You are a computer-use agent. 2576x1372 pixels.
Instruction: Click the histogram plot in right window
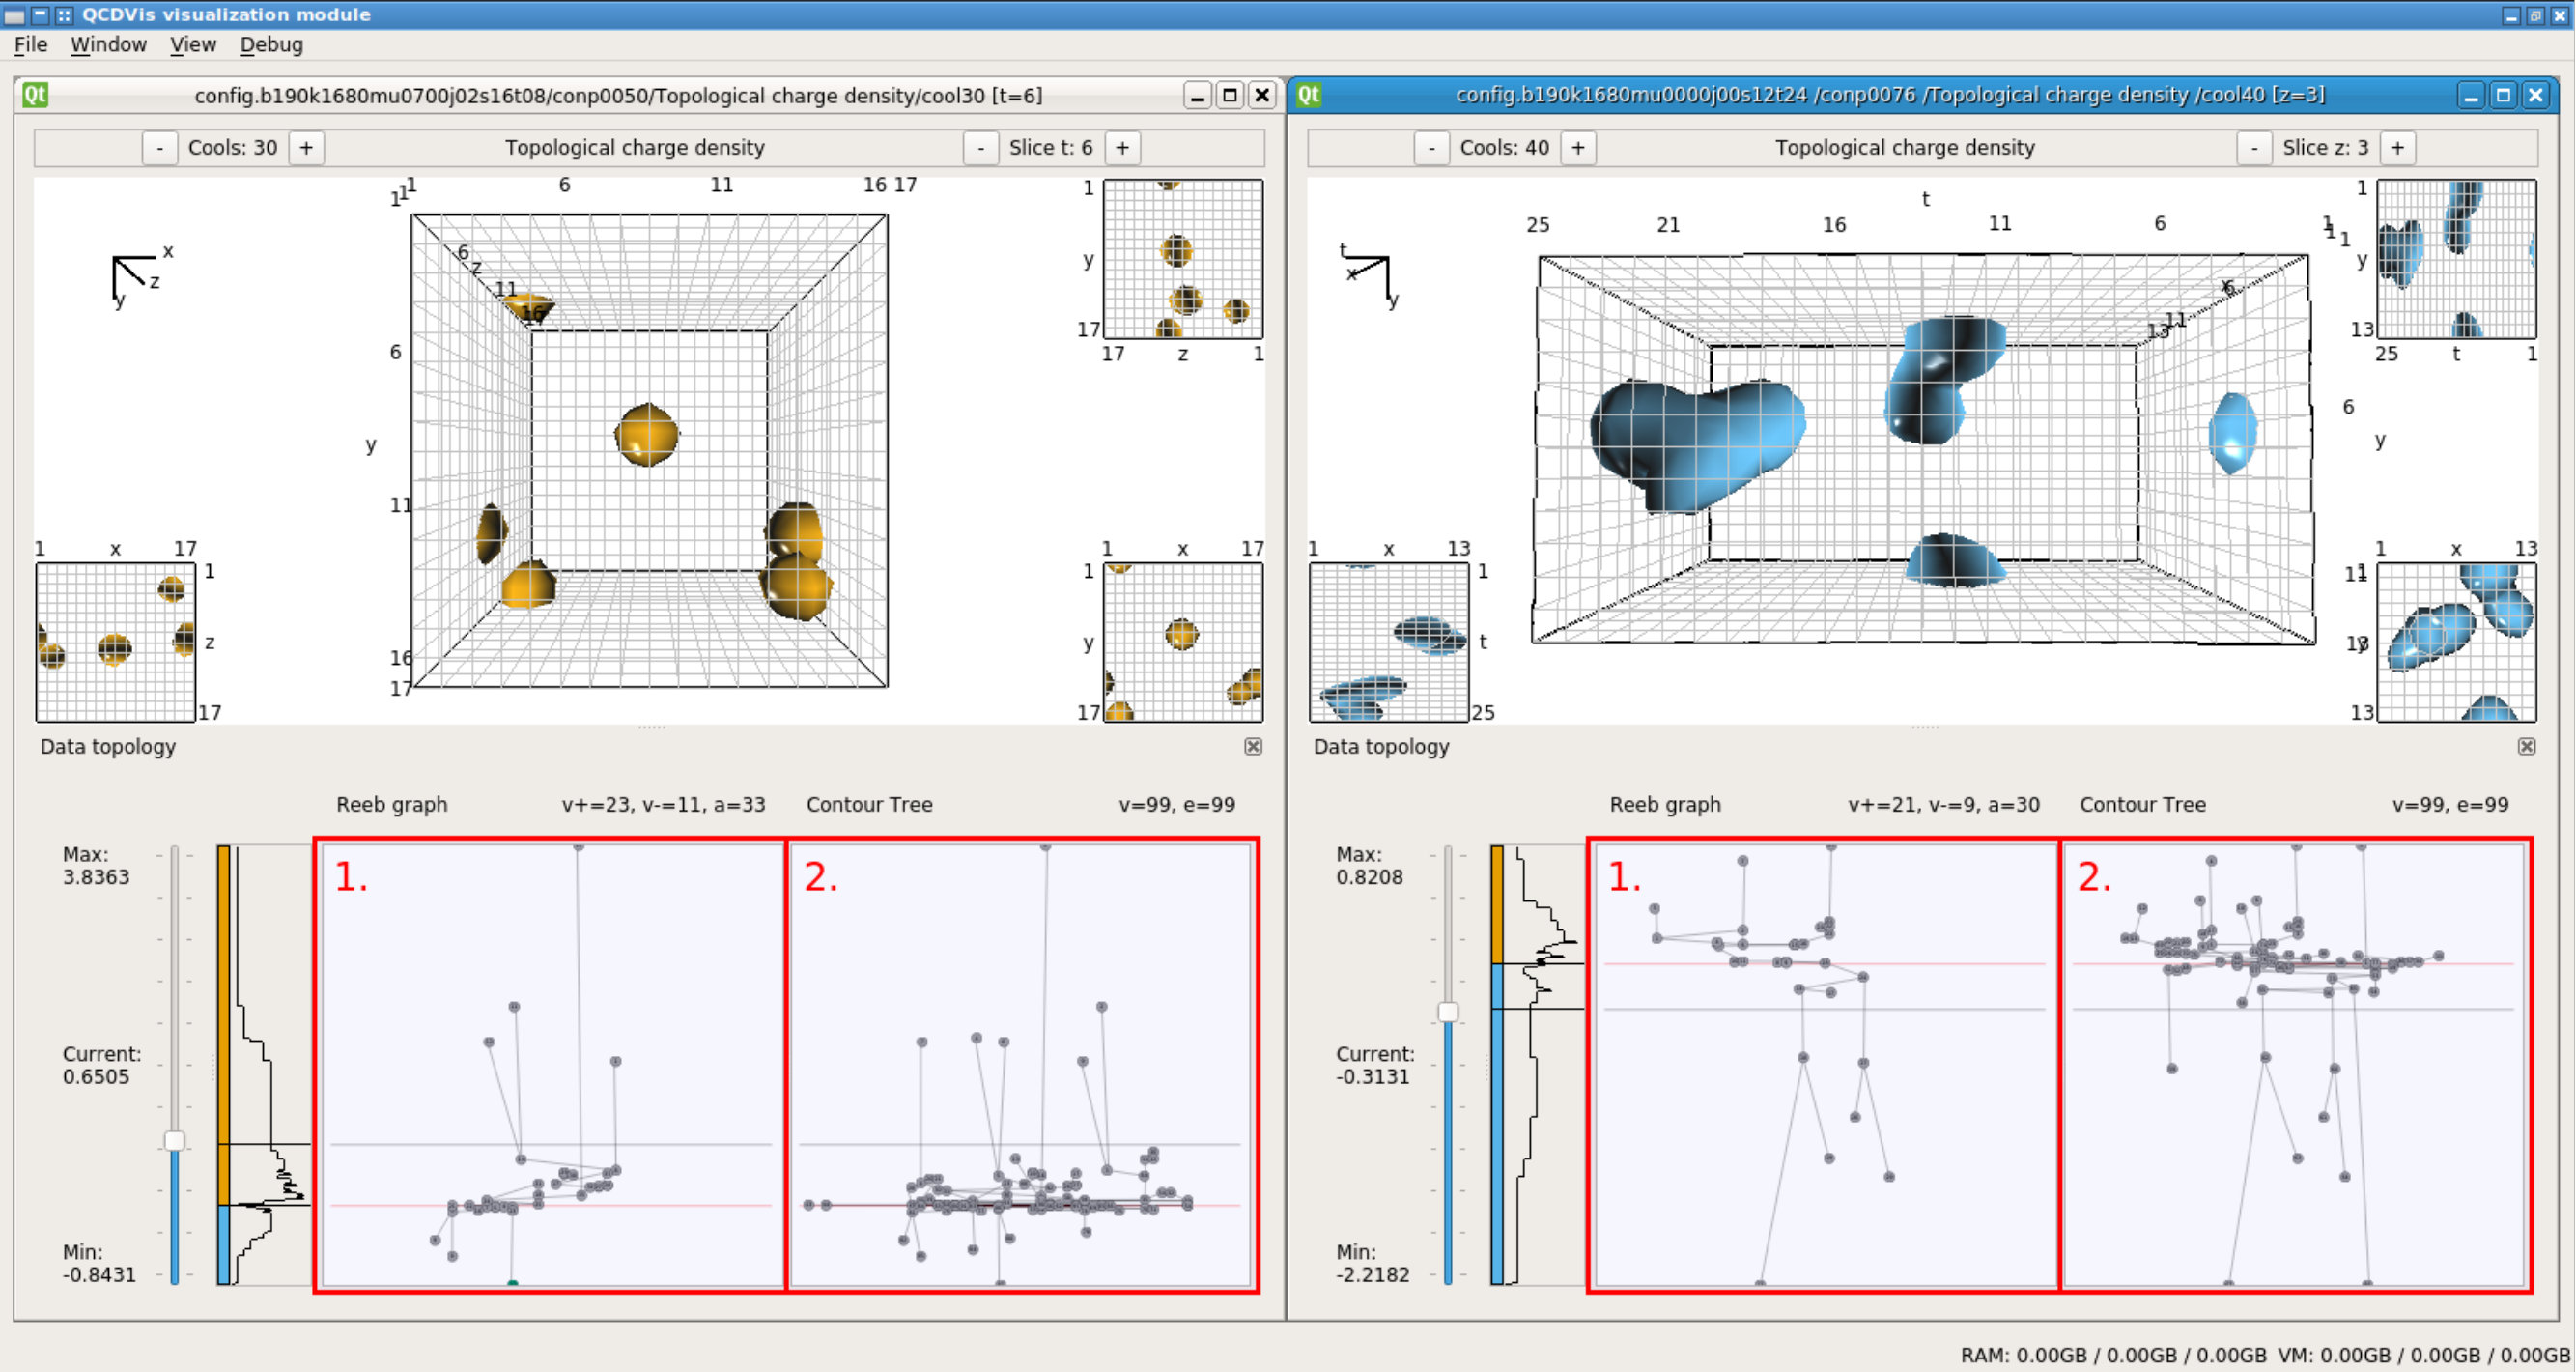[x=1546, y=1066]
